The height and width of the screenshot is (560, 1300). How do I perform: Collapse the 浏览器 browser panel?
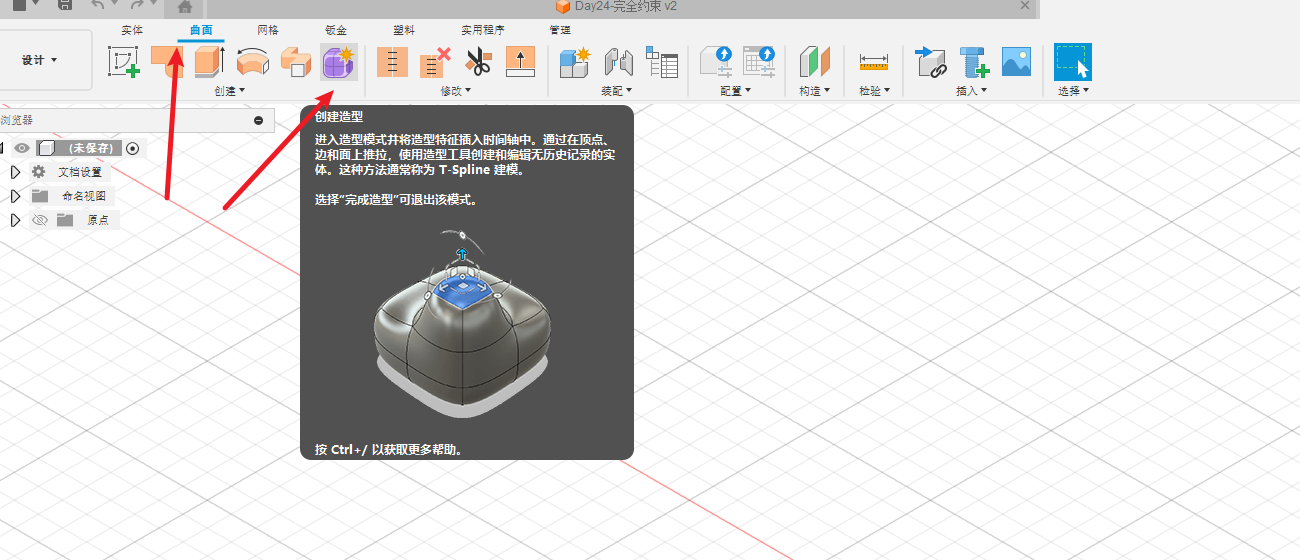[258, 120]
